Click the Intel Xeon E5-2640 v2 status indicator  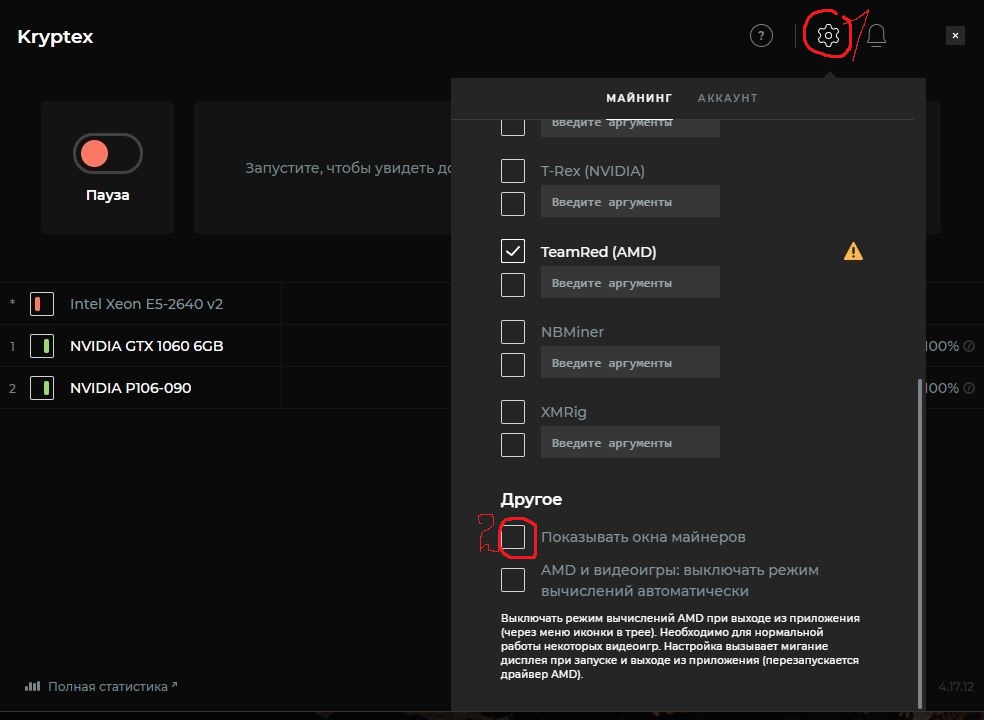tap(42, 304)
